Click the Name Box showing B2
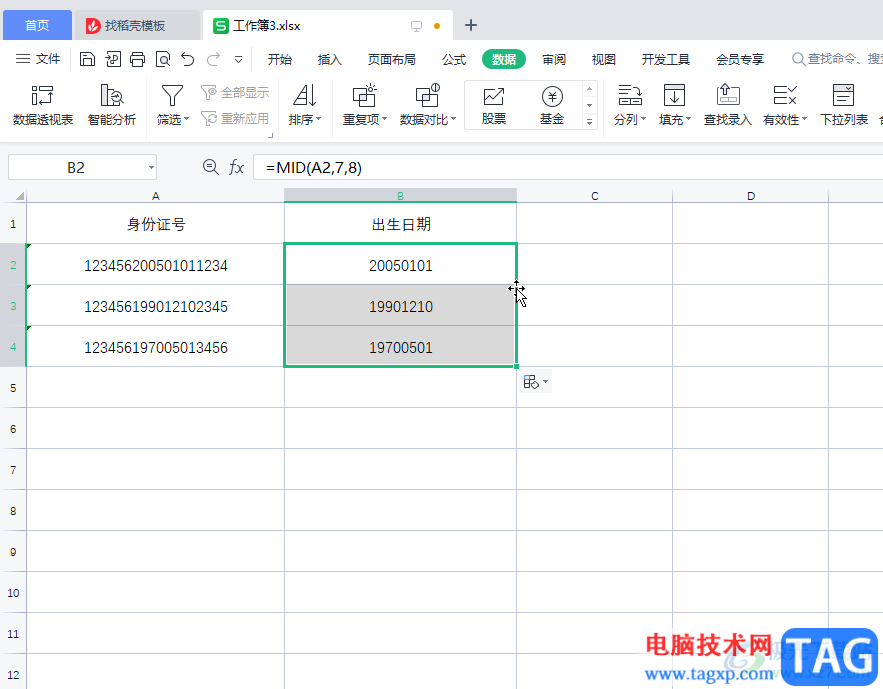 [76, 168]
